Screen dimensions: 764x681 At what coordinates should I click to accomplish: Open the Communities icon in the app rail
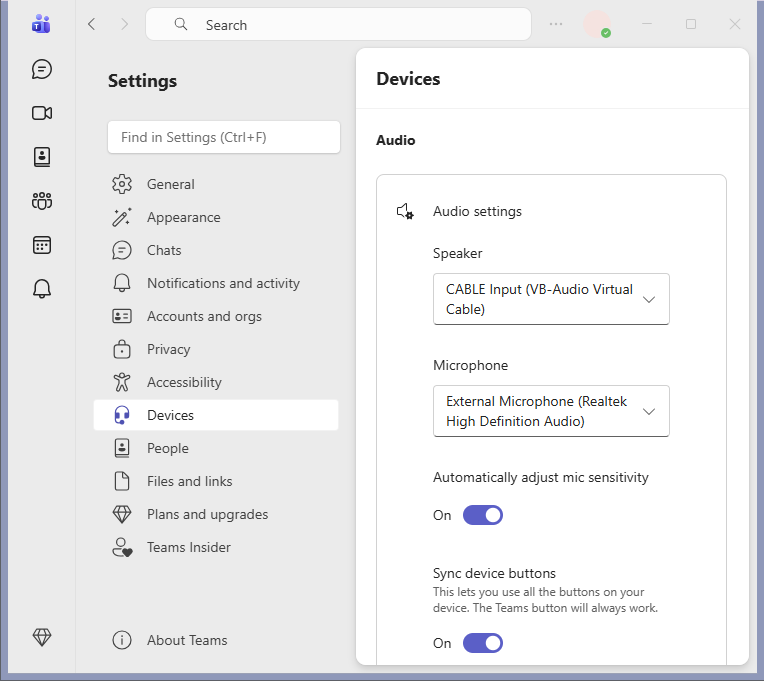pyautogui.click(x=42, y=201)
